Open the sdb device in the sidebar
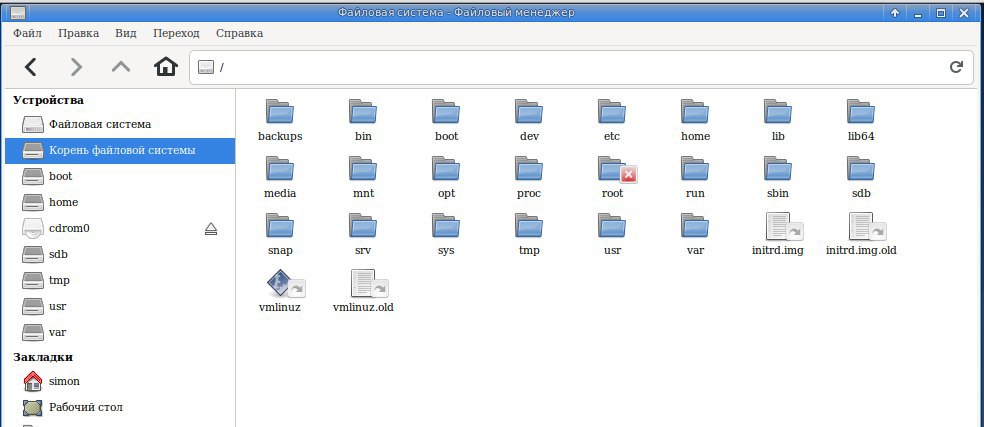 (x=120, y=254)
